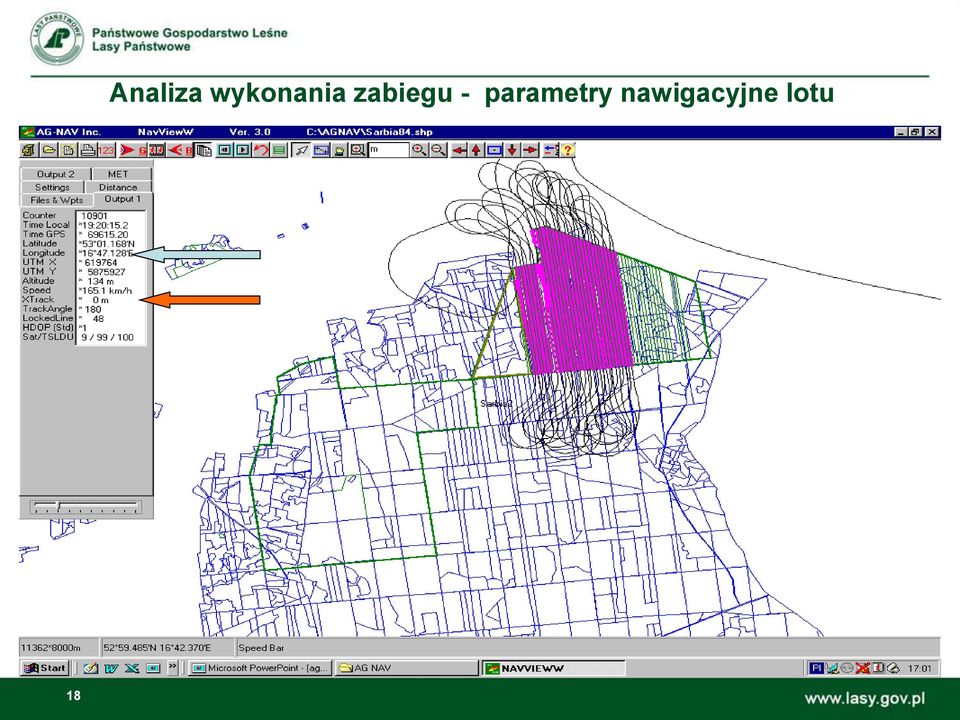Pan map down with red arrow
Viewport: 960px width, 720px height.
click(512, 150)
